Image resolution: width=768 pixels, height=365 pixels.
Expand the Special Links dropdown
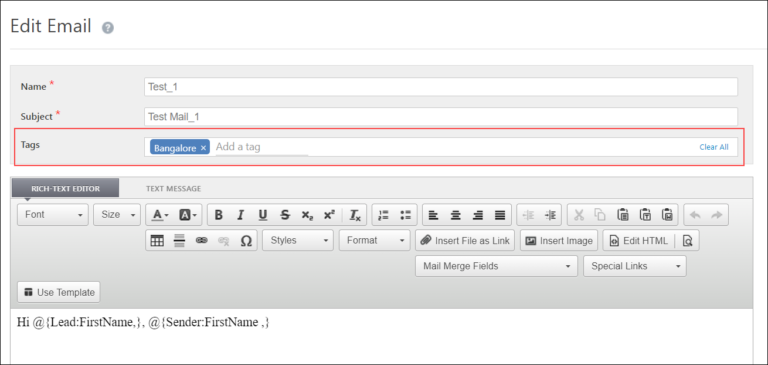pos(635,266)
